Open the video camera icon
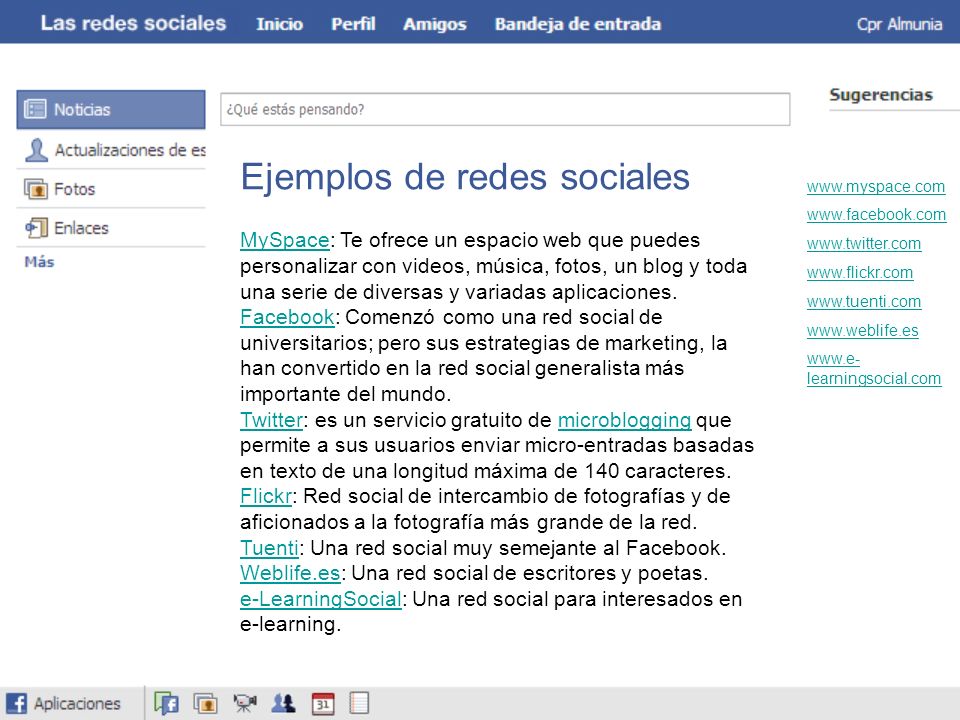Image resolution: width=960 pixels, height=720 pixels. pos(245,703)
